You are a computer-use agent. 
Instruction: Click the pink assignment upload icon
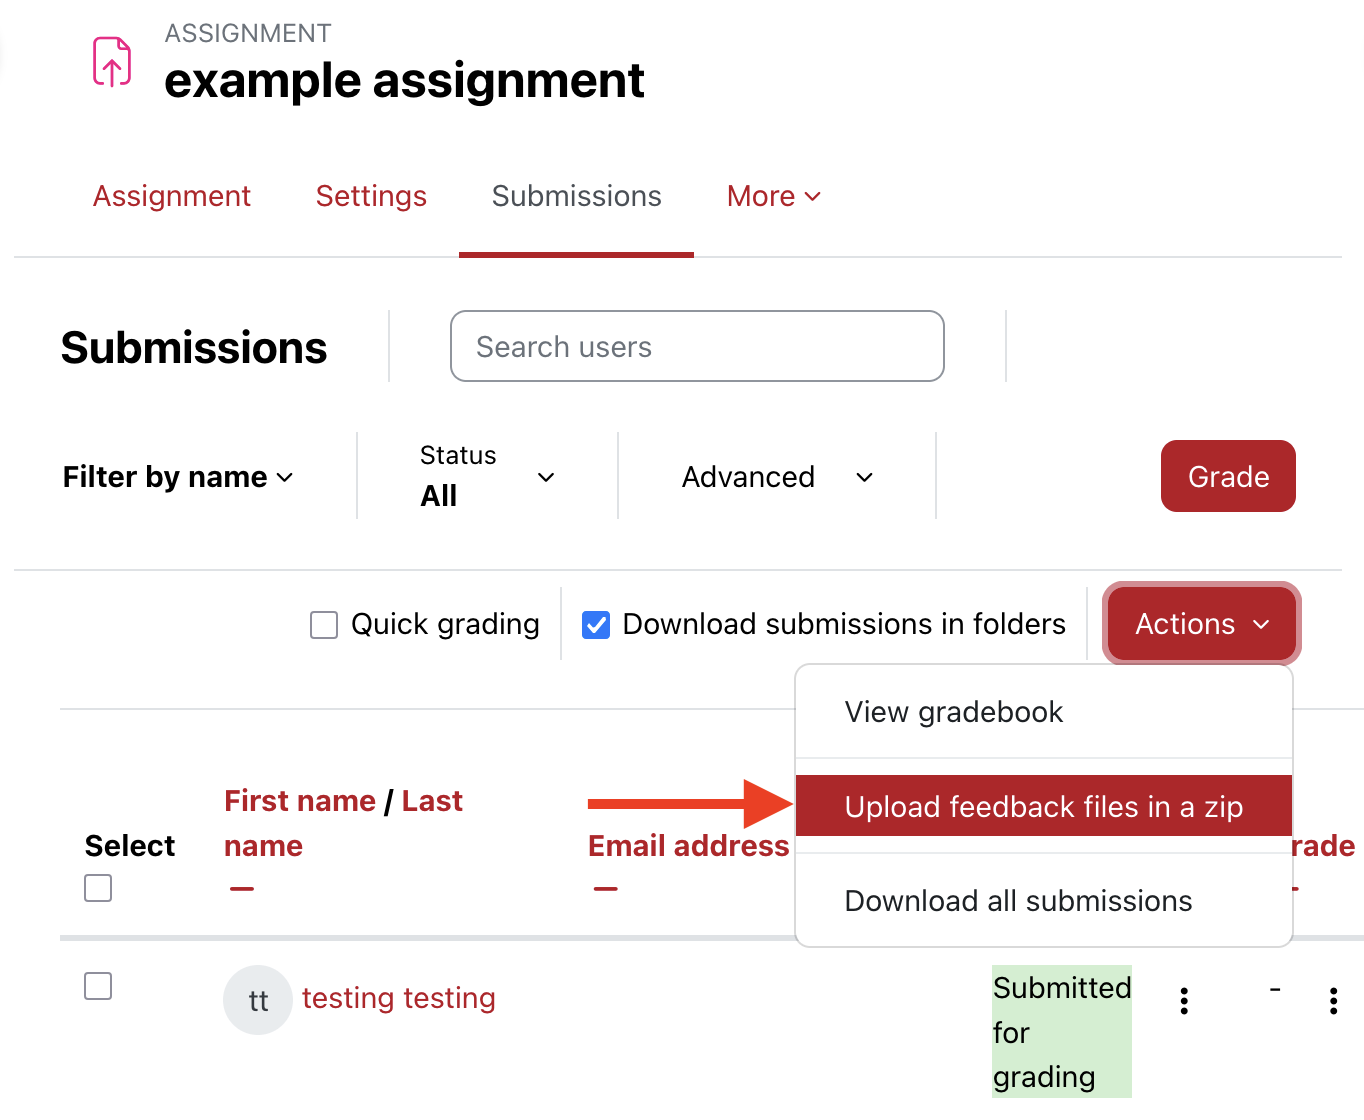click(111, 62)
